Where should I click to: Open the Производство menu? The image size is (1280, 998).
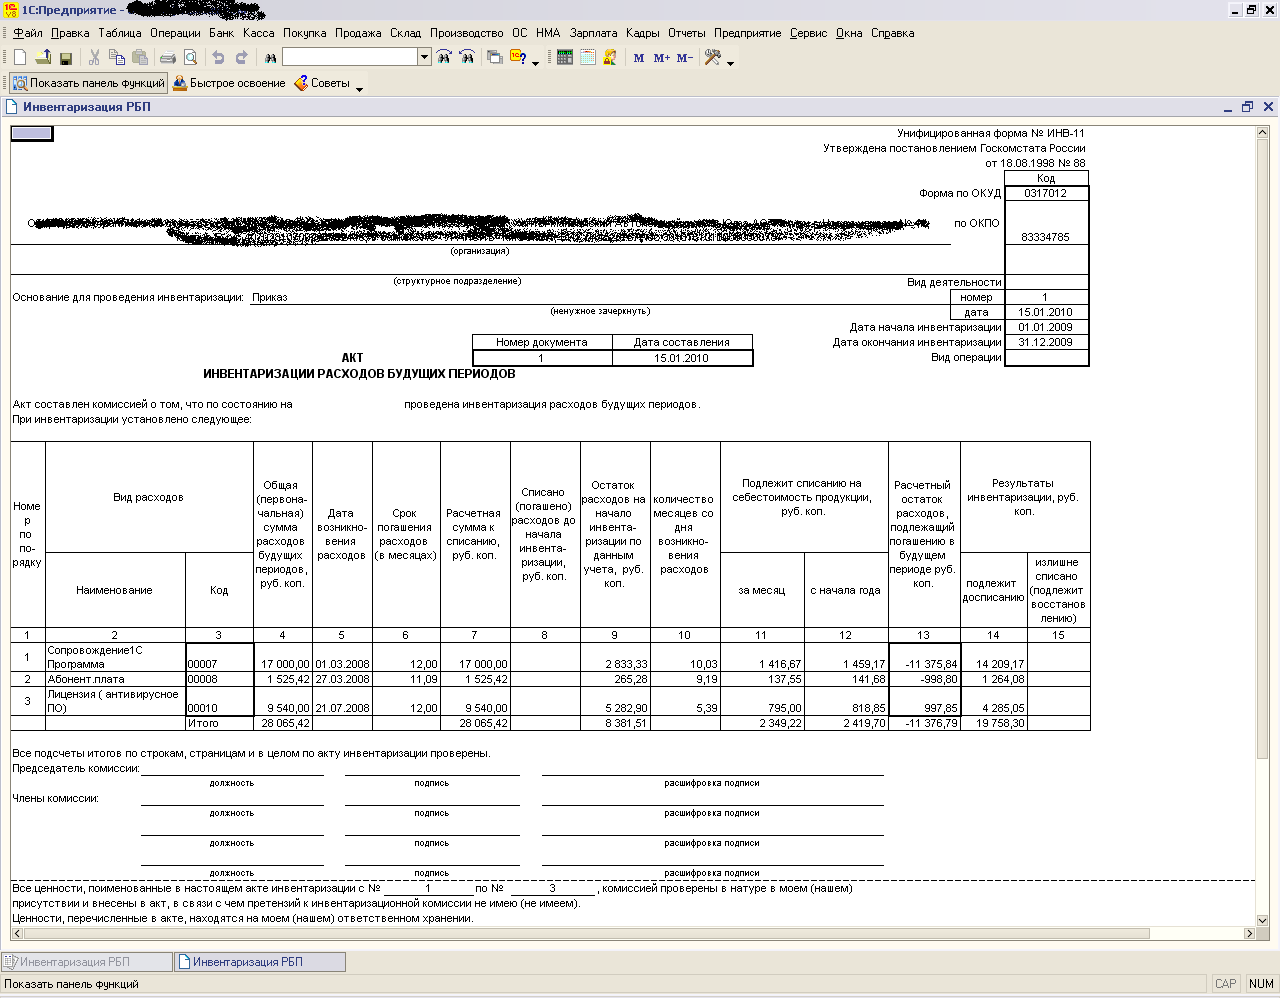(466, 33)
